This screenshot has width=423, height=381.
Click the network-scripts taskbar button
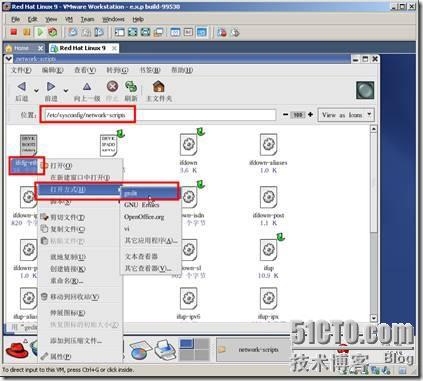tap(253, 349)
